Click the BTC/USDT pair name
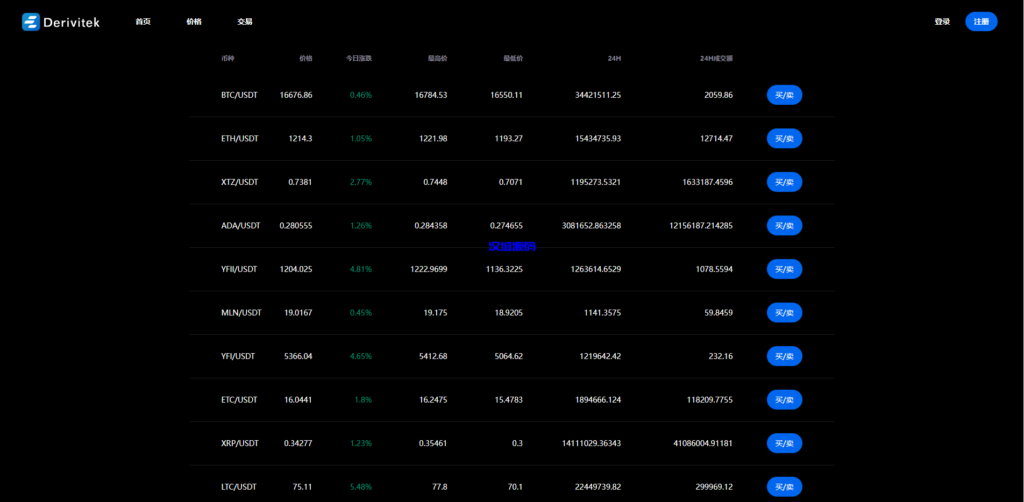This screenshot has height=502, width=1024. 239,95
